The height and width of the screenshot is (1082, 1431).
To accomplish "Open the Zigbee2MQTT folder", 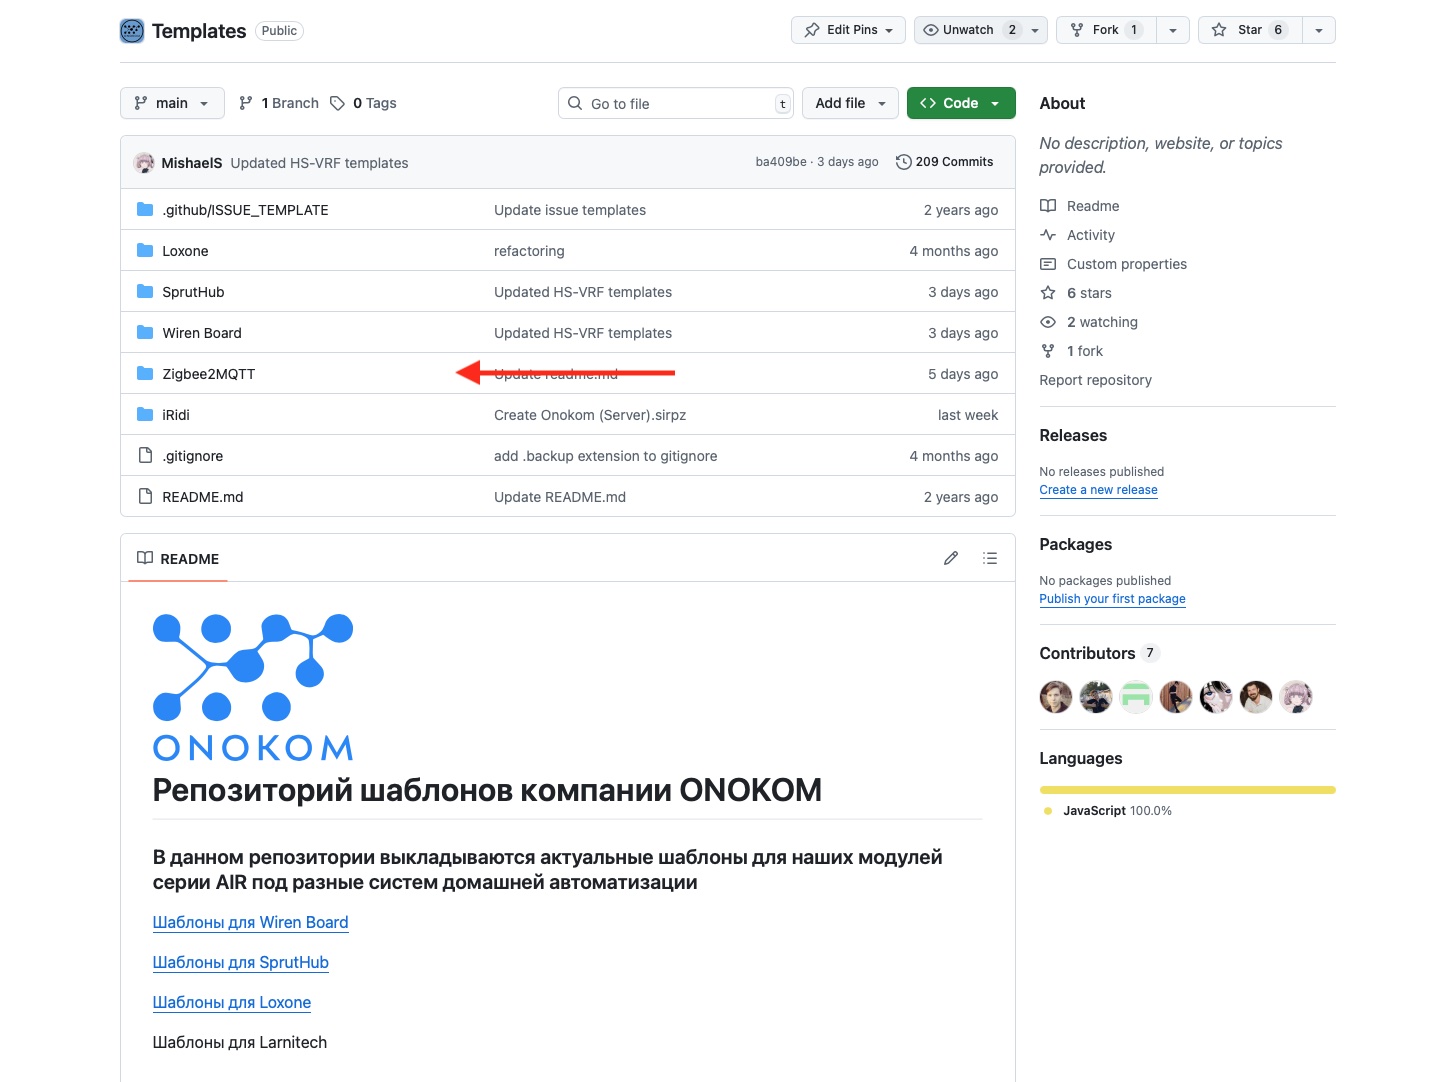I will click(x=208, y=374).
